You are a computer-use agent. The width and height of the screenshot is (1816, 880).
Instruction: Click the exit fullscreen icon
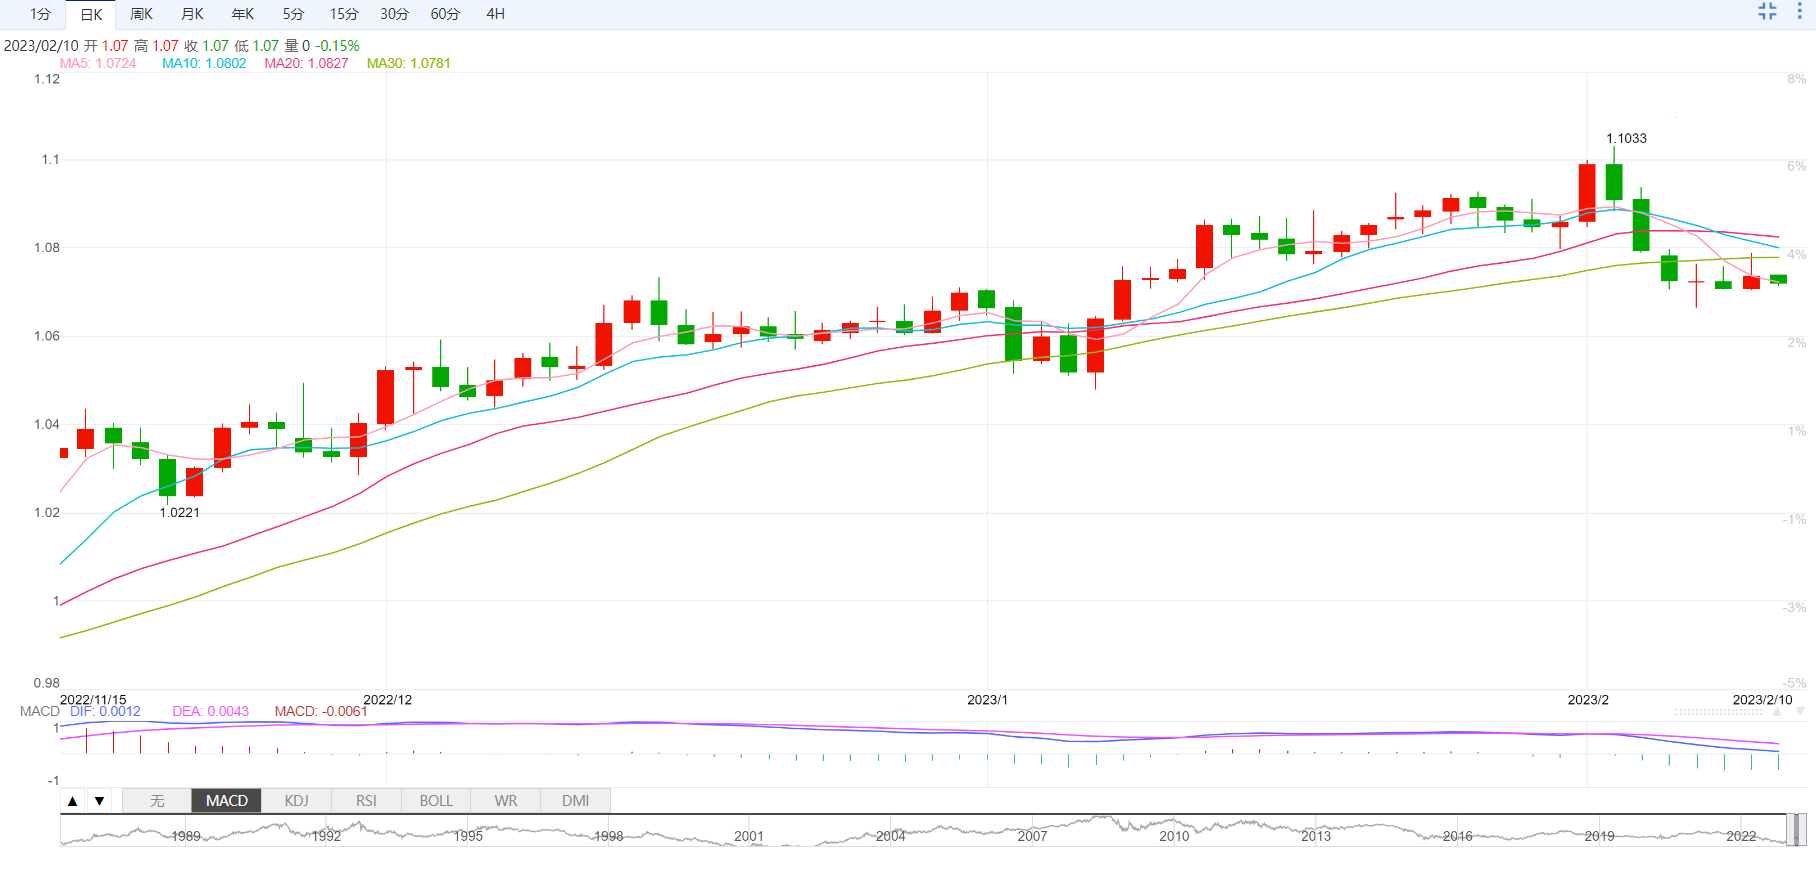(1767, 12)
